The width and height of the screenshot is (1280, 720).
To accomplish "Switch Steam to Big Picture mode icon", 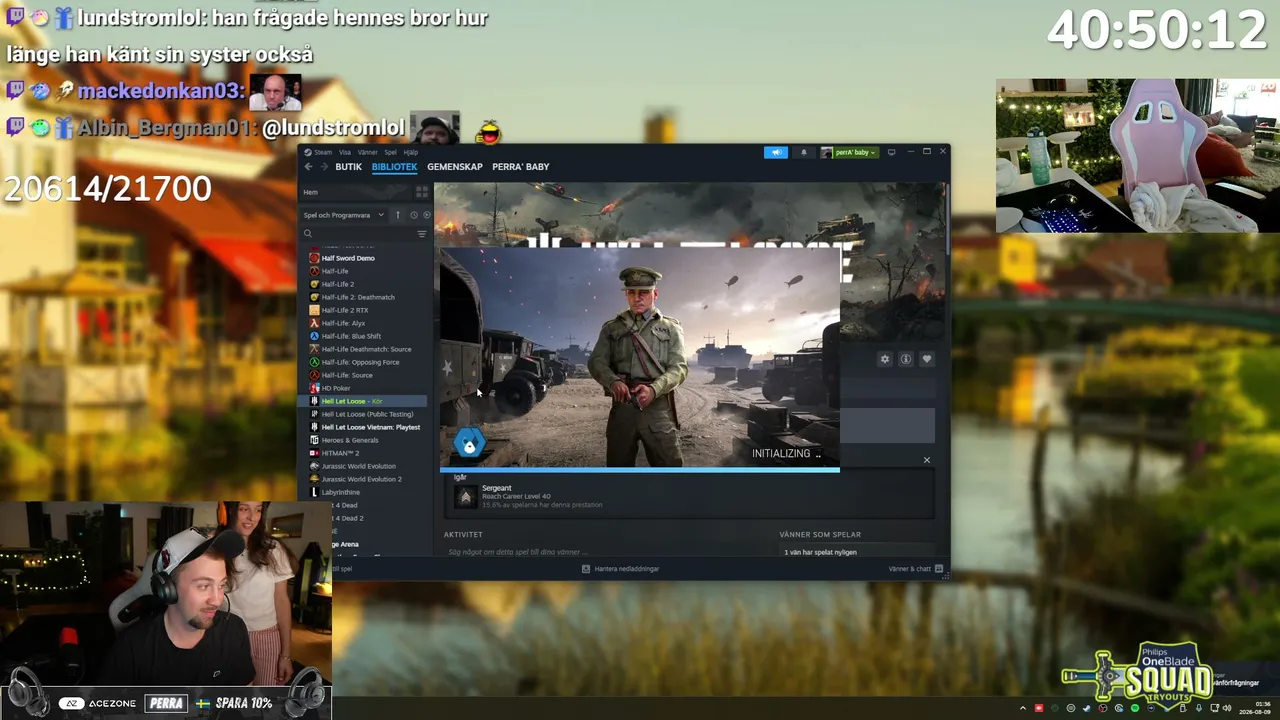I will click(891, 152).
